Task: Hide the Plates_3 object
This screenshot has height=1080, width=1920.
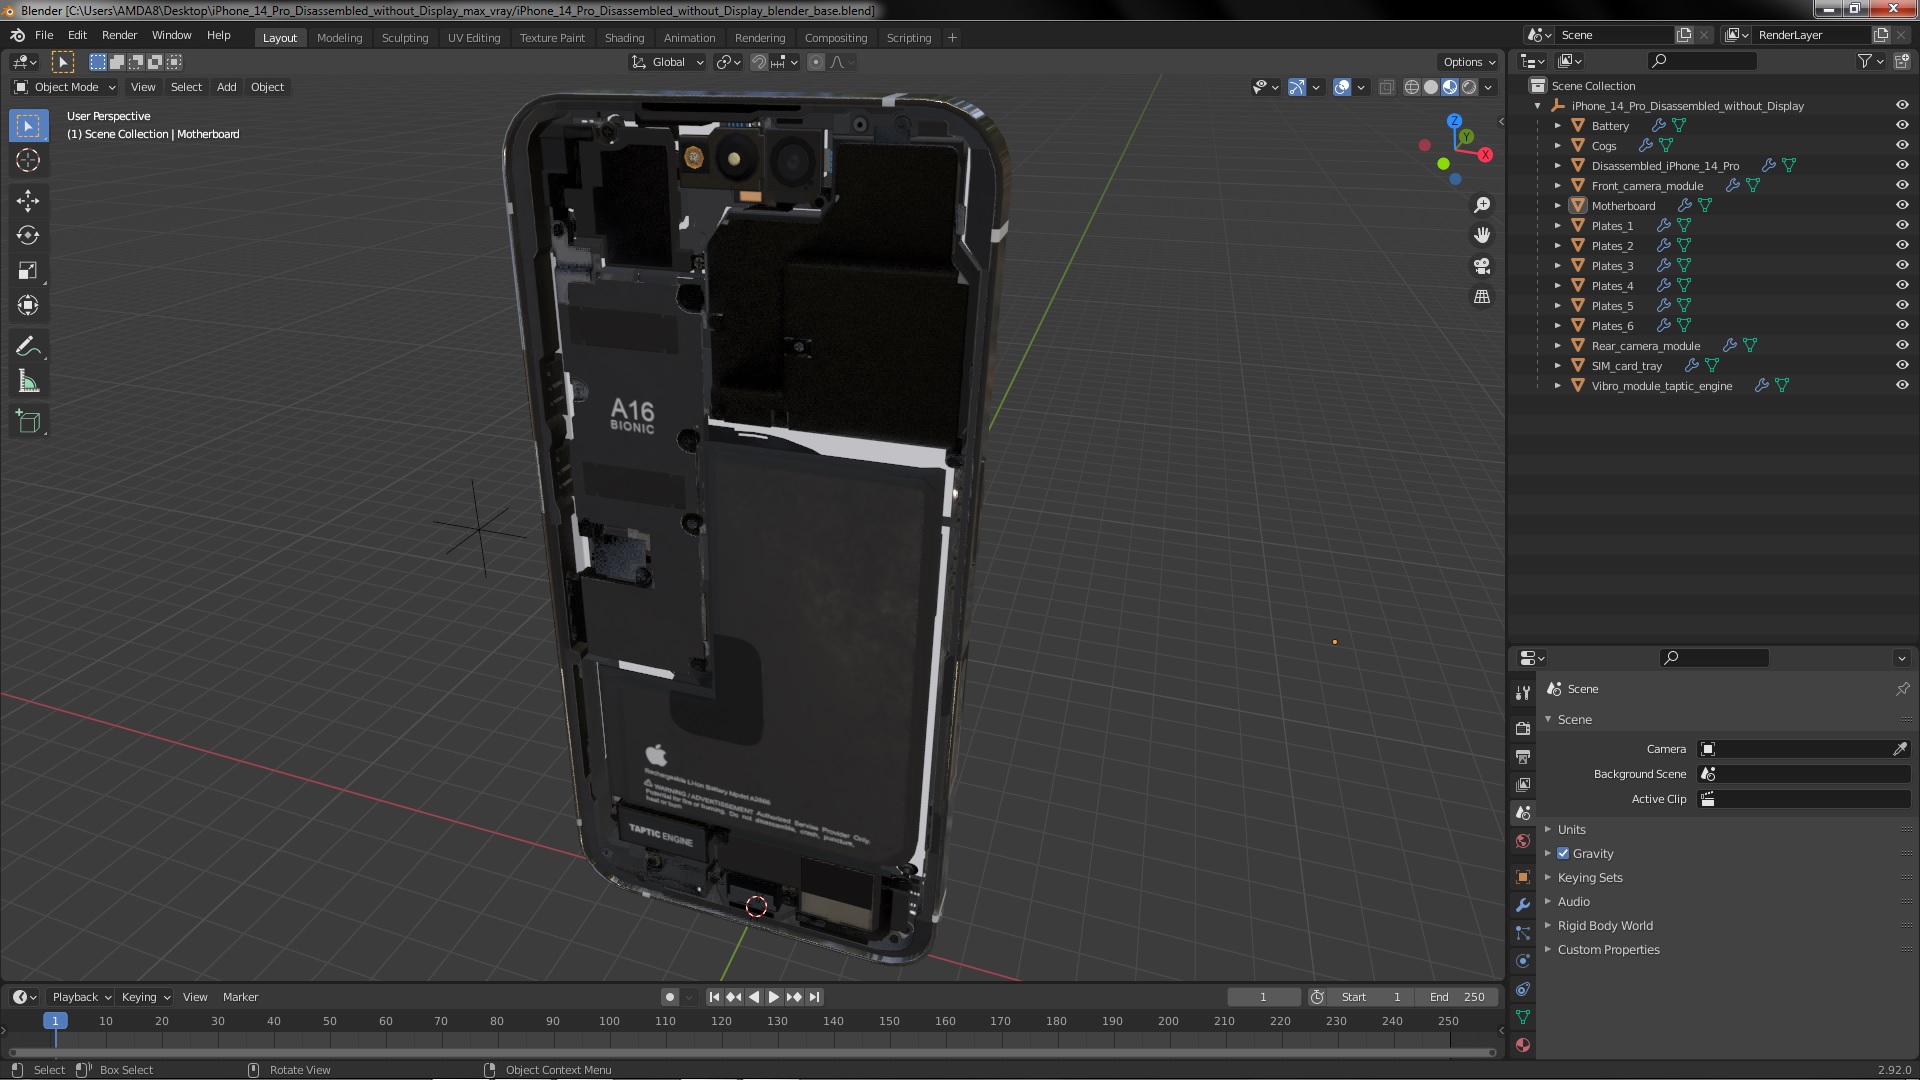Action: (x=1902, y=265)
